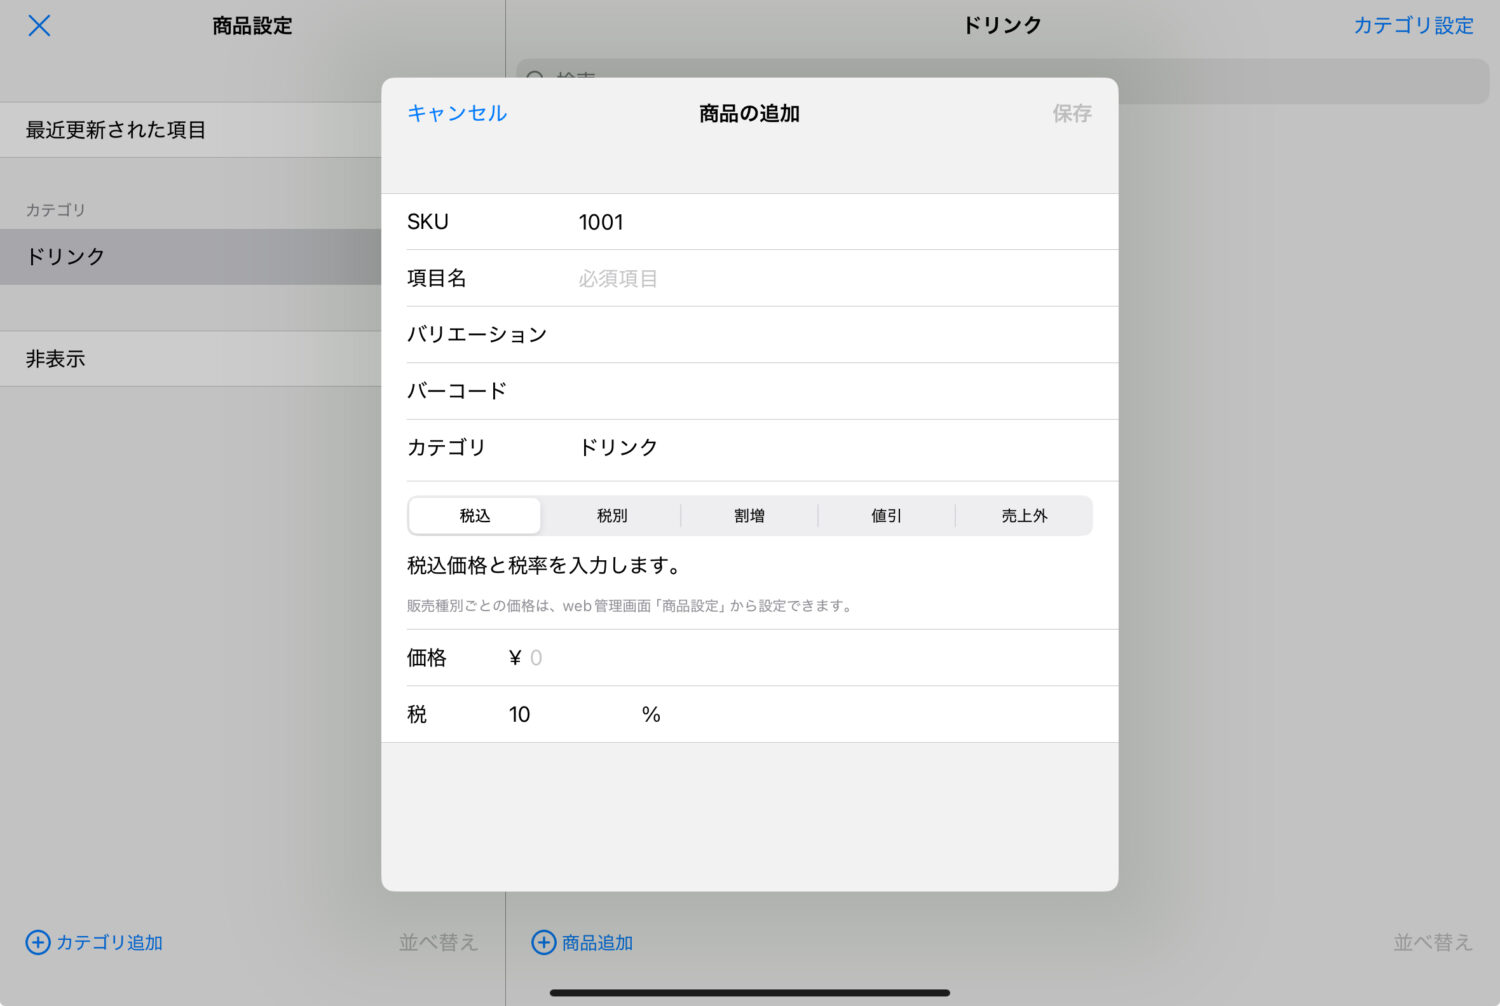Screen dimensions: 1500x1006
Task: Click 並べ替え in the category sidebar
Action: (x=438, y=942)
